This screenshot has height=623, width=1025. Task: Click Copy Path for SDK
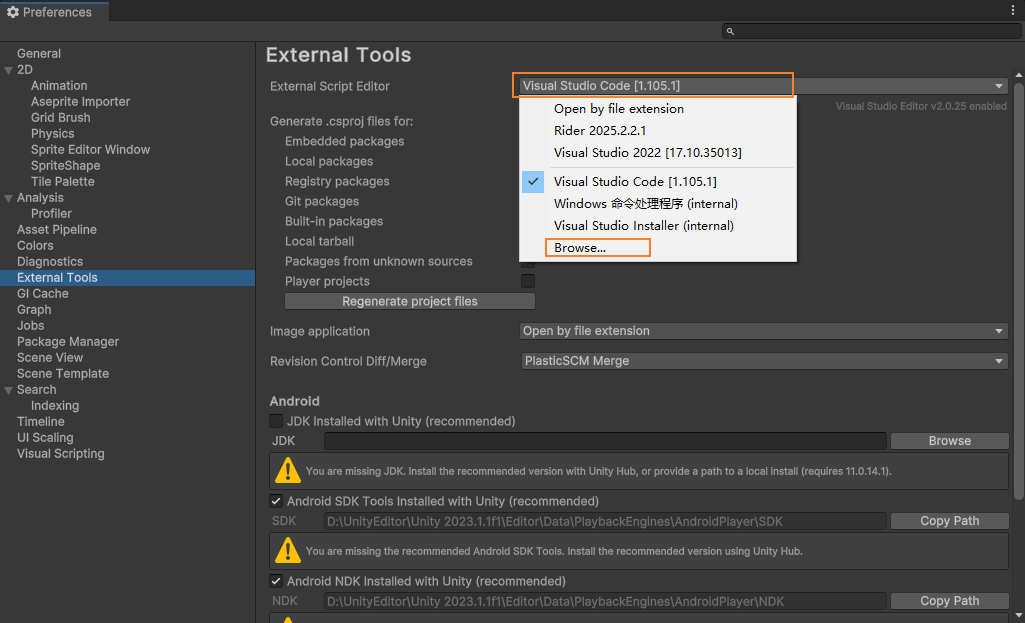click(x=949, y=521)
